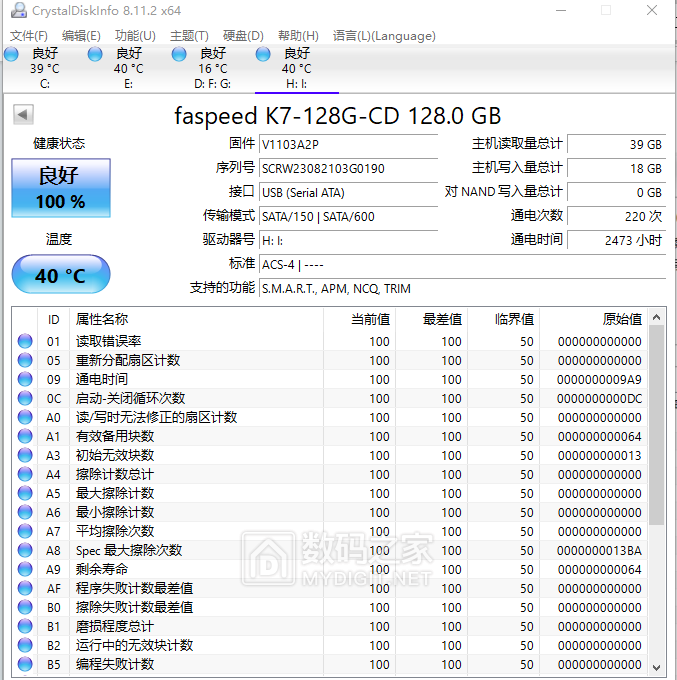This screenshot has width=677, height=680.
Task: Click the drive title faspeed K7-128G-CD 128.0 GB
Action: 338,116
